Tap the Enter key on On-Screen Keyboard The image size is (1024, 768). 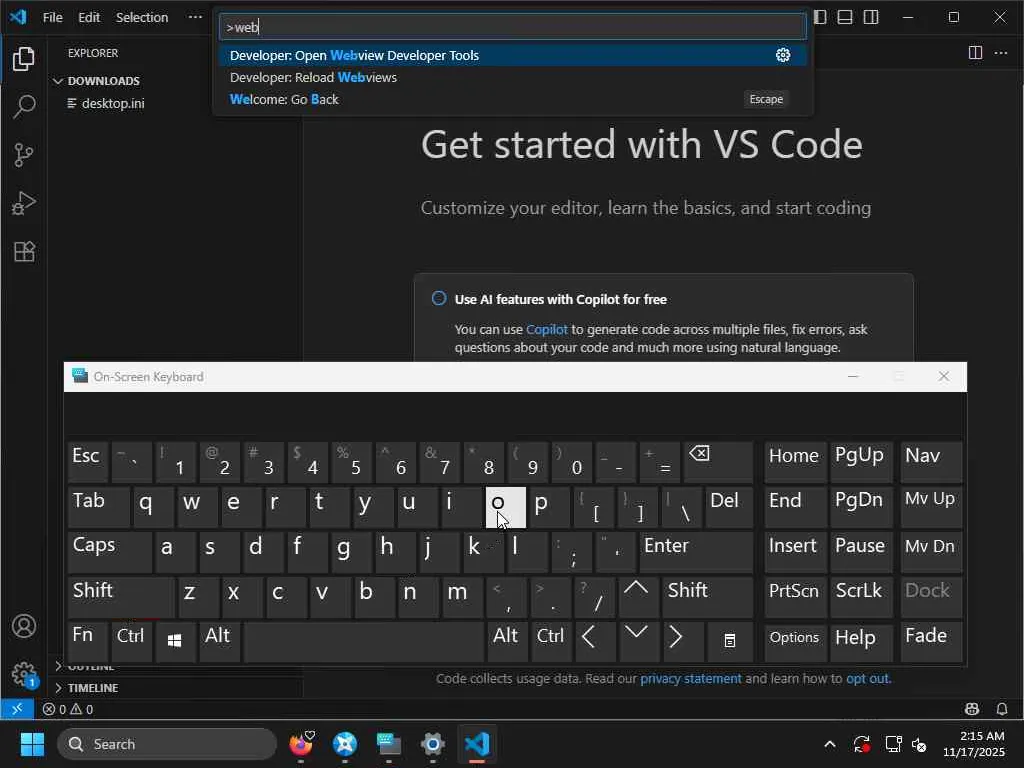696,552
